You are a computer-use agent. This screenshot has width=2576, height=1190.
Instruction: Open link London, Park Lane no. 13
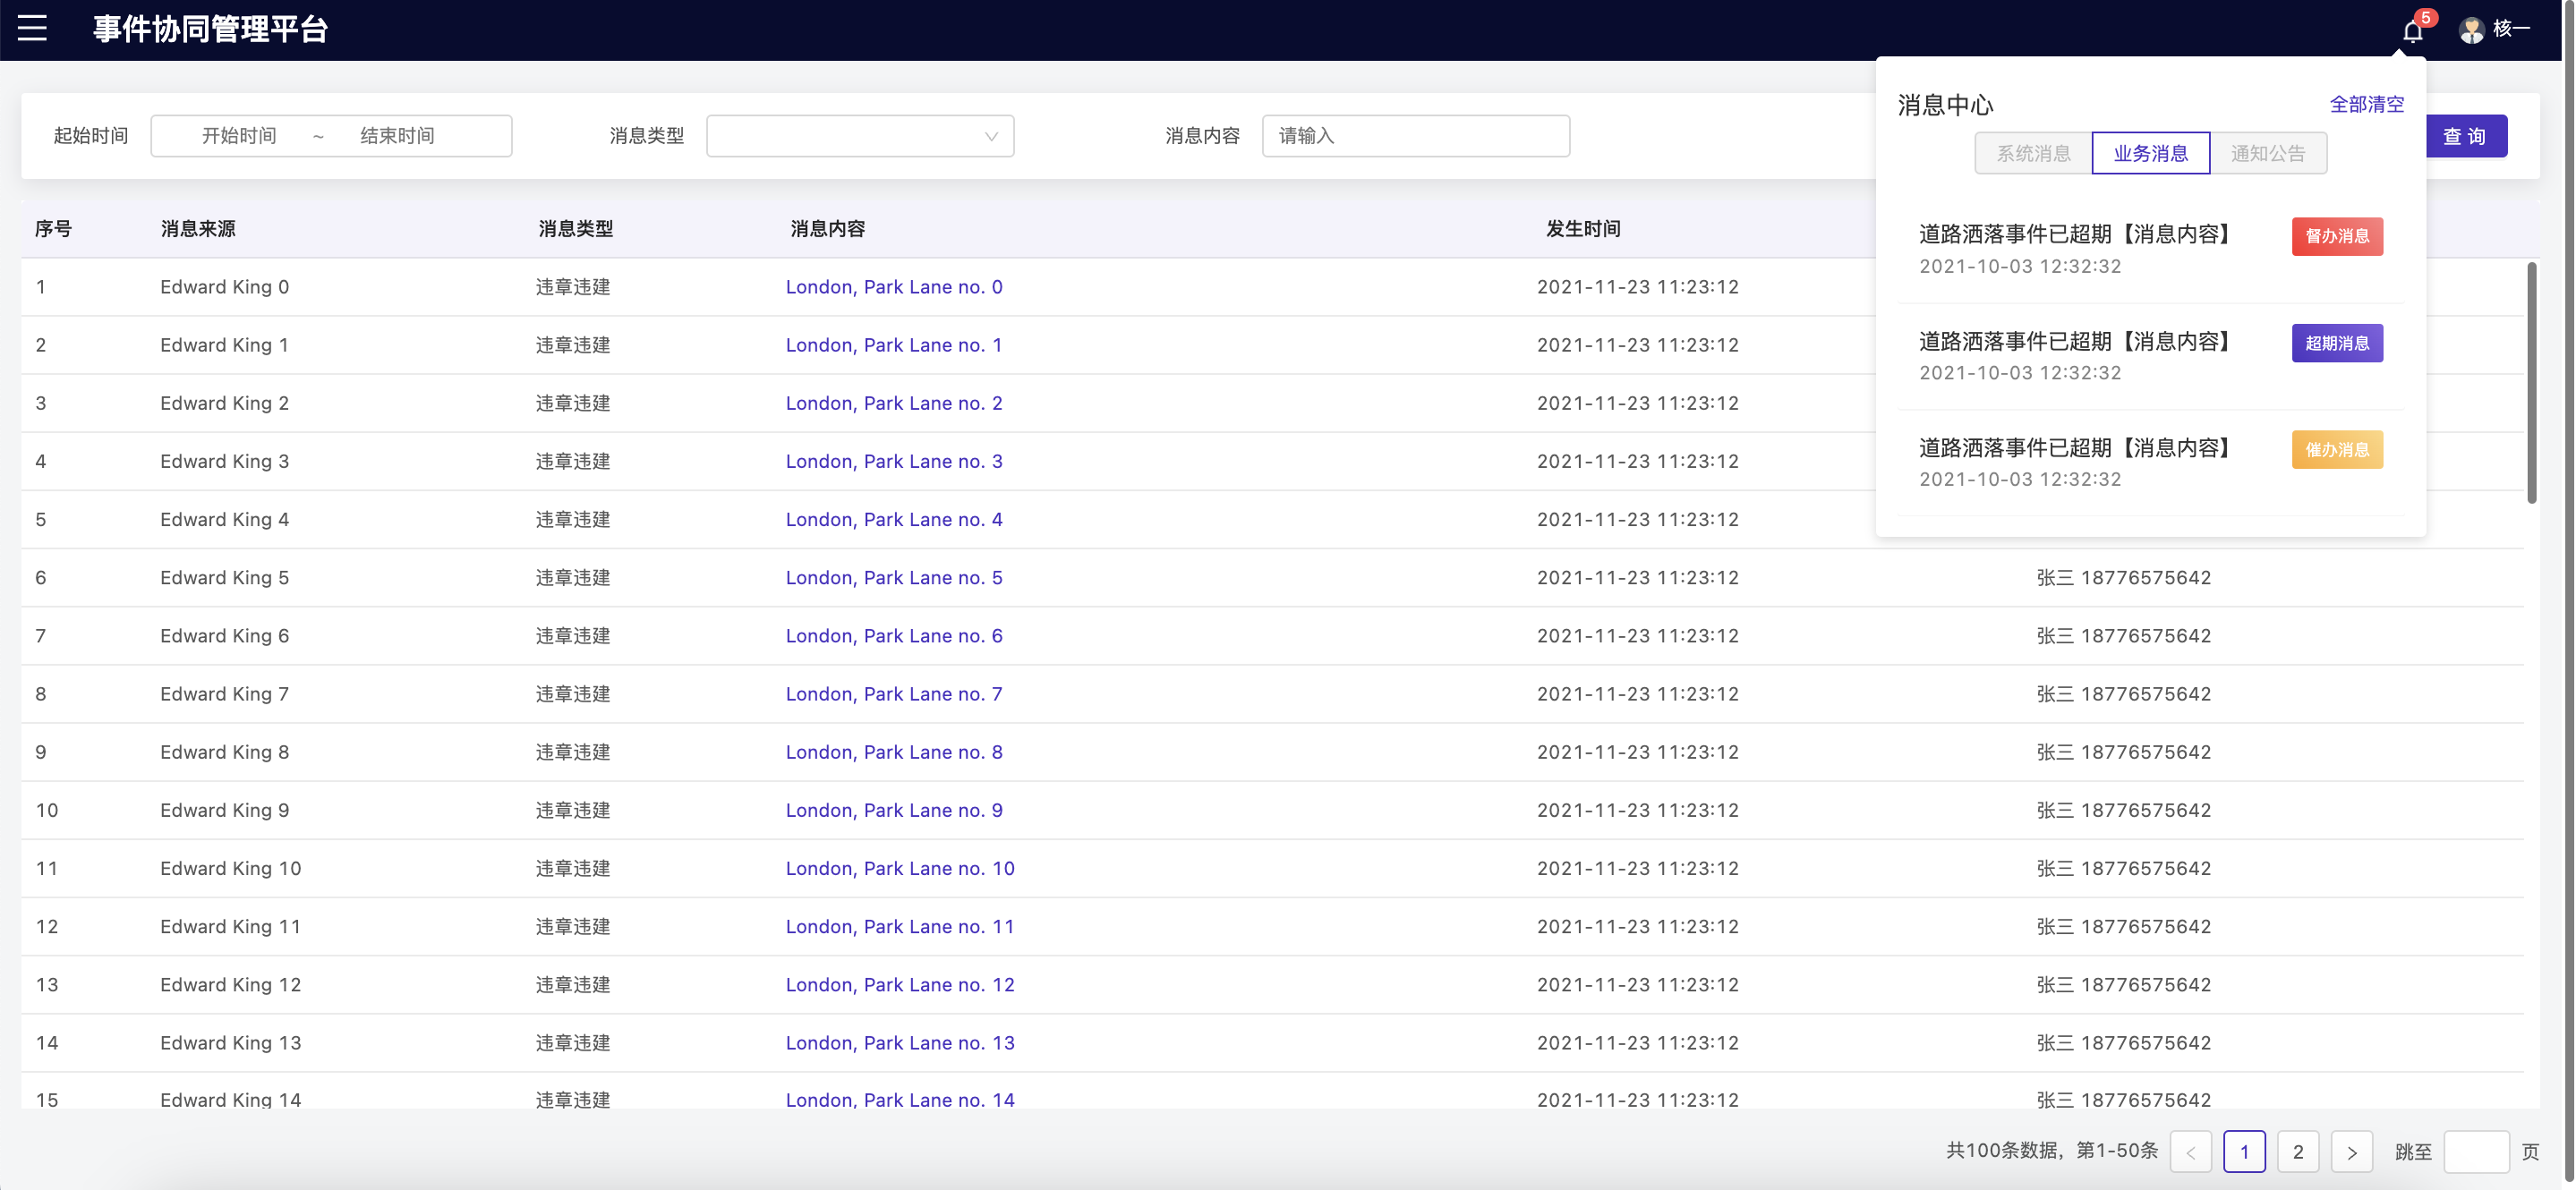(x=899, y=1043)
